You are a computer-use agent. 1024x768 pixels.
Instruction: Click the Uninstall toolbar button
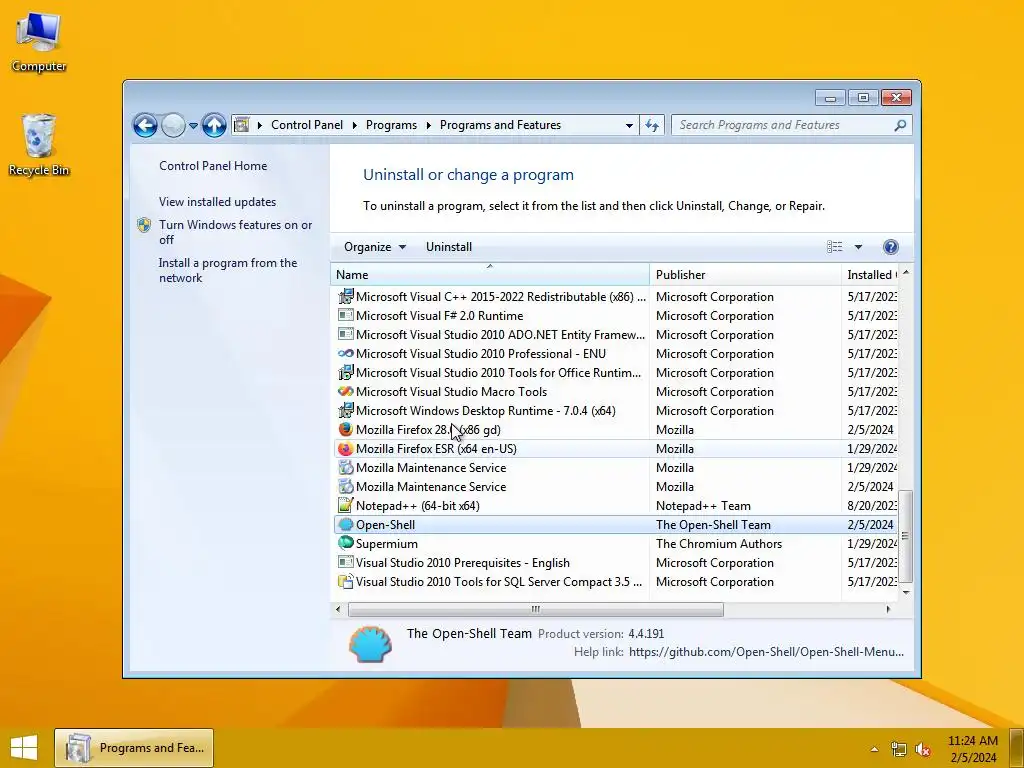click(449, 247)
